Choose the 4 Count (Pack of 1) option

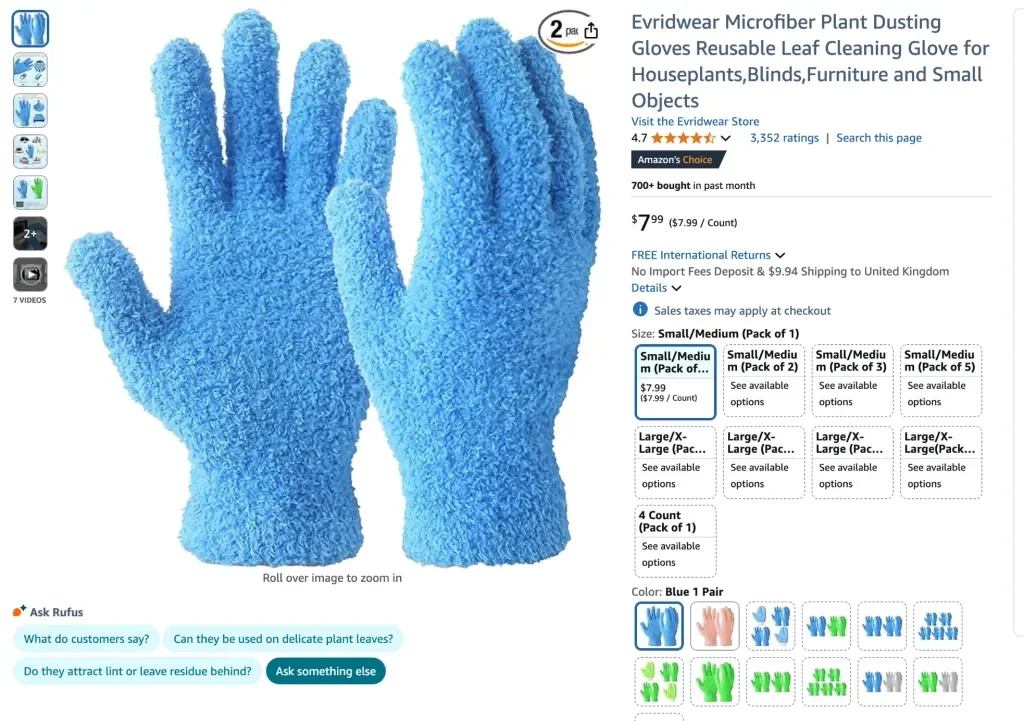tap(675, 541)
